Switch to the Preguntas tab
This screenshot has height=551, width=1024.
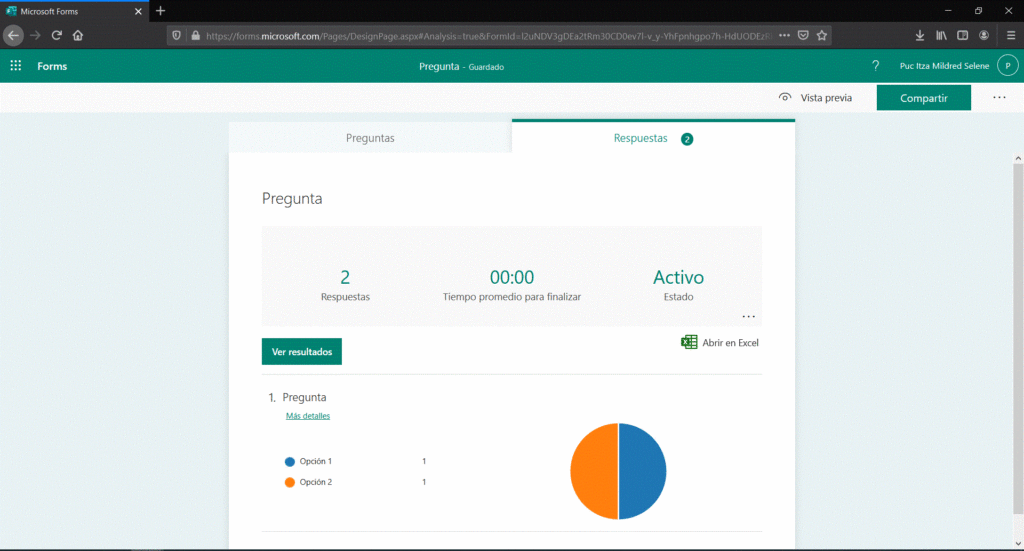coord(370,138)
